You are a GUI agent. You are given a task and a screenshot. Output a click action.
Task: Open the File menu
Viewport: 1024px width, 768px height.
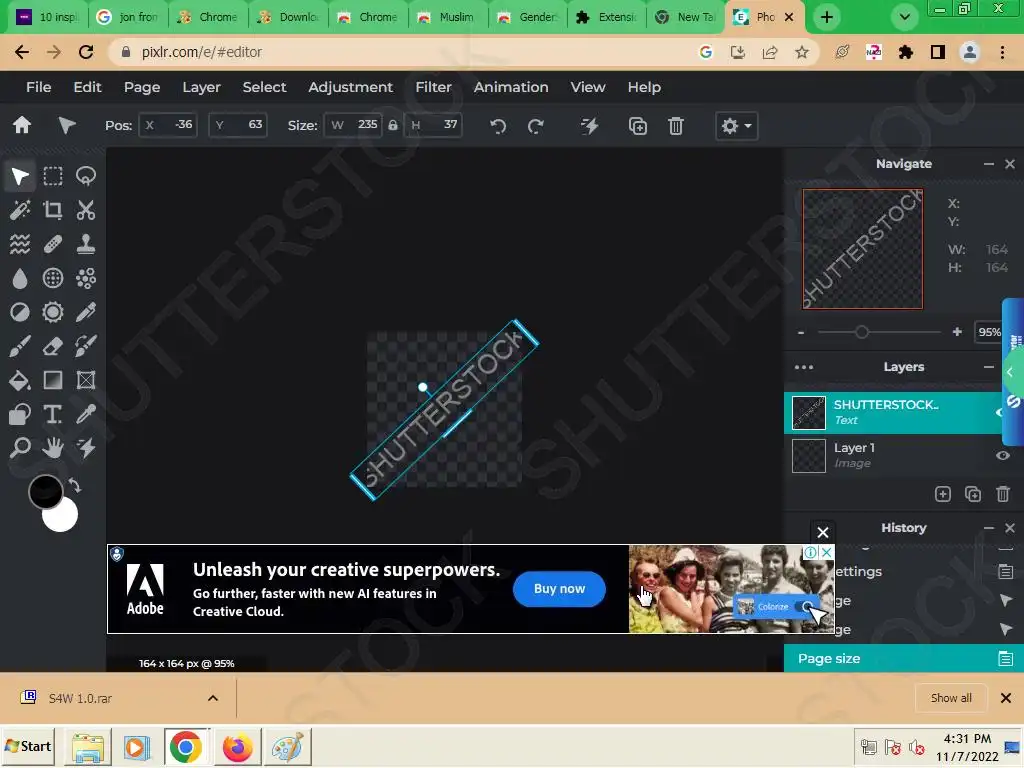click(39, 87)
